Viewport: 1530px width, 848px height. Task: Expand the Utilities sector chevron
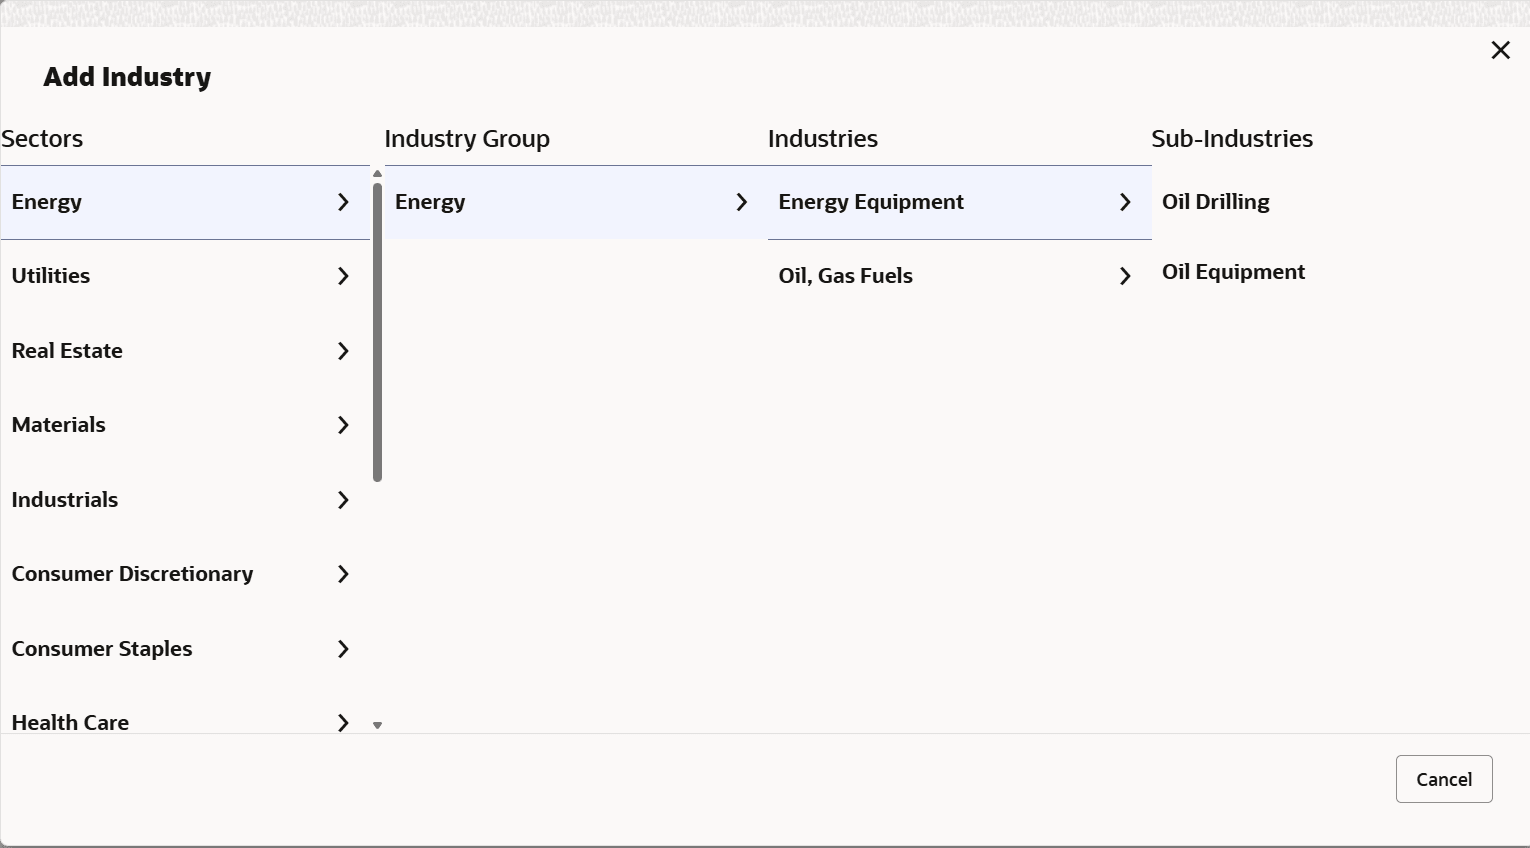click(x=343, y=276)
